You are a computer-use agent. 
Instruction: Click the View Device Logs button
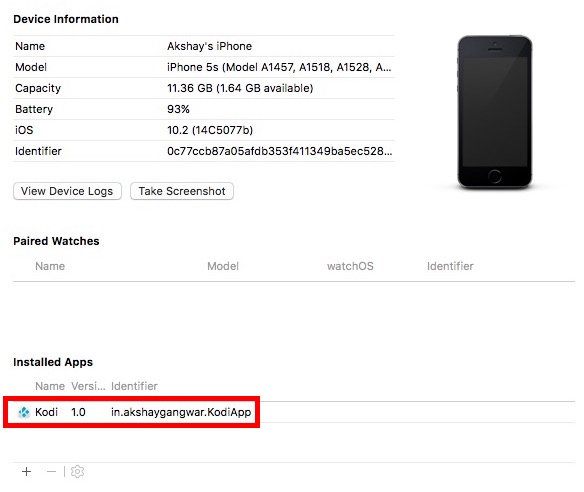coord(67,191)
